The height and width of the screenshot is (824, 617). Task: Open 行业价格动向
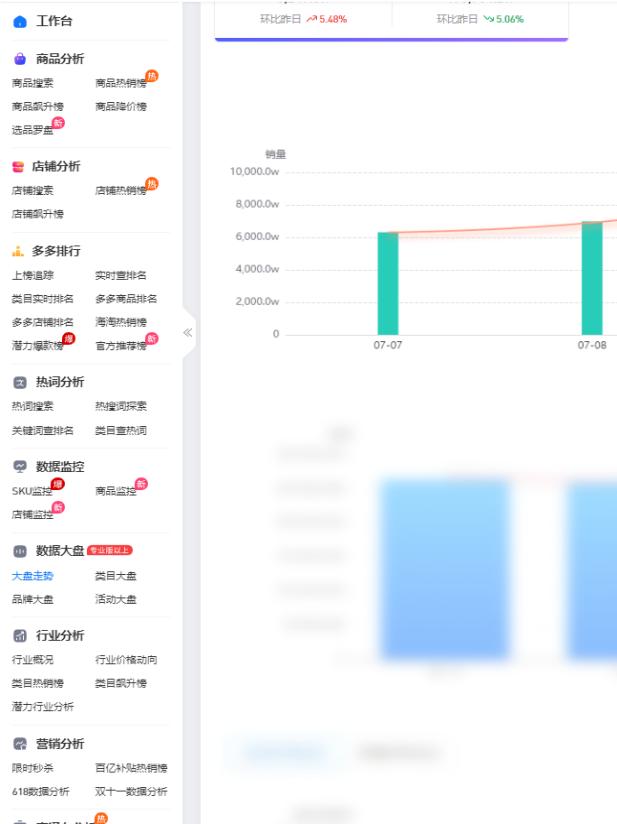coord(126,660)
